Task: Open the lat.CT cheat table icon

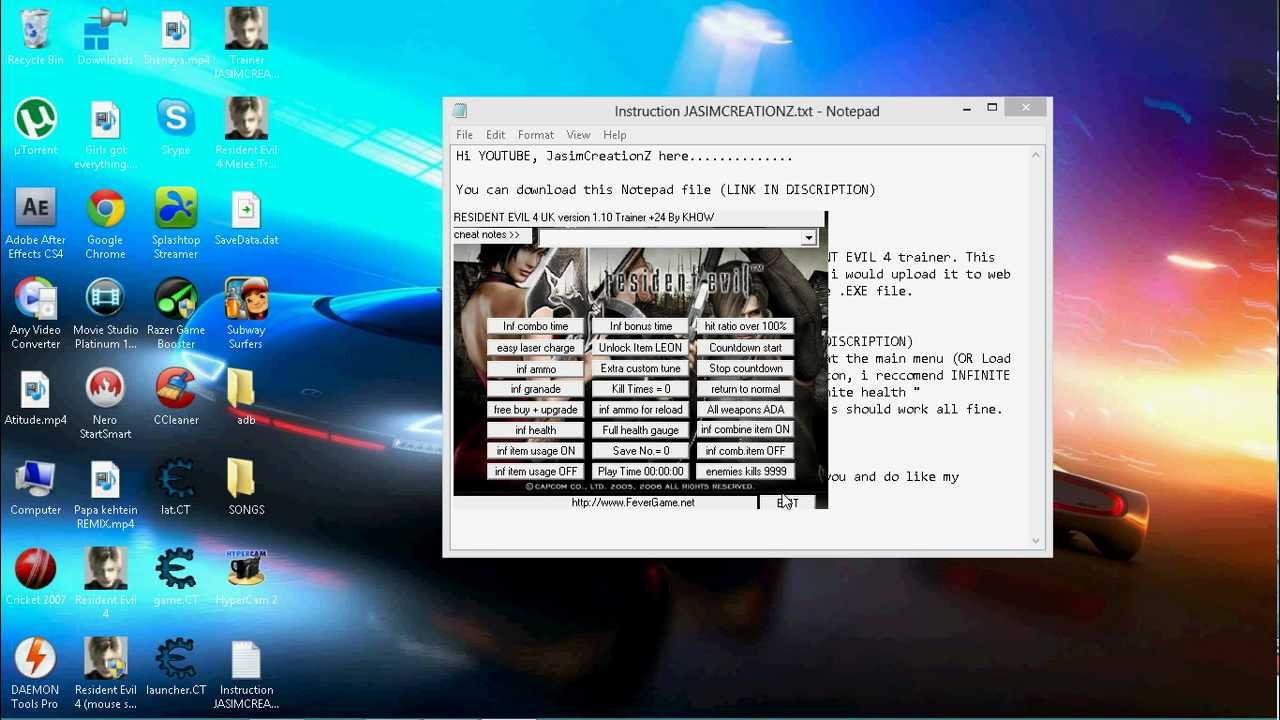Action: point(175,487)
